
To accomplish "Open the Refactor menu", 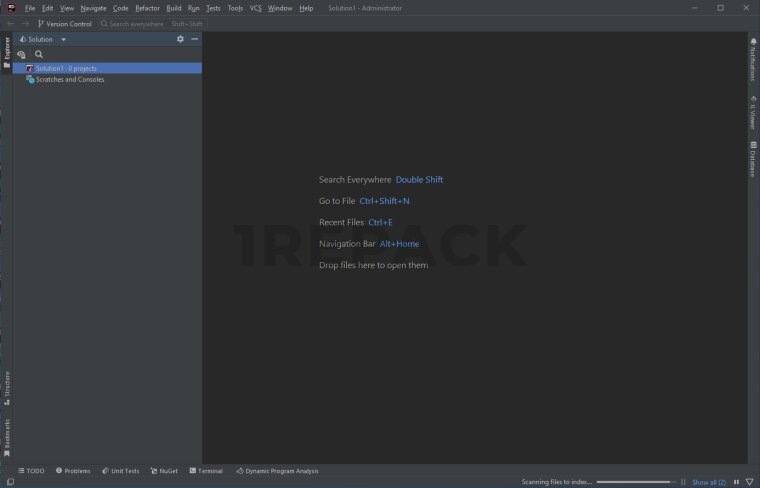I will [x=147, y=8].
